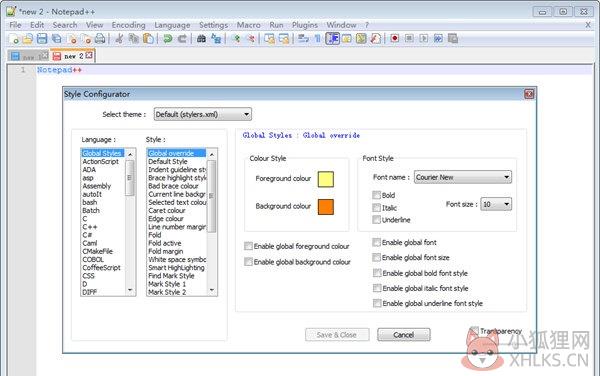Create a new document from toolbar
This screenshot has width=600, height=376.
tap(14, 39)
